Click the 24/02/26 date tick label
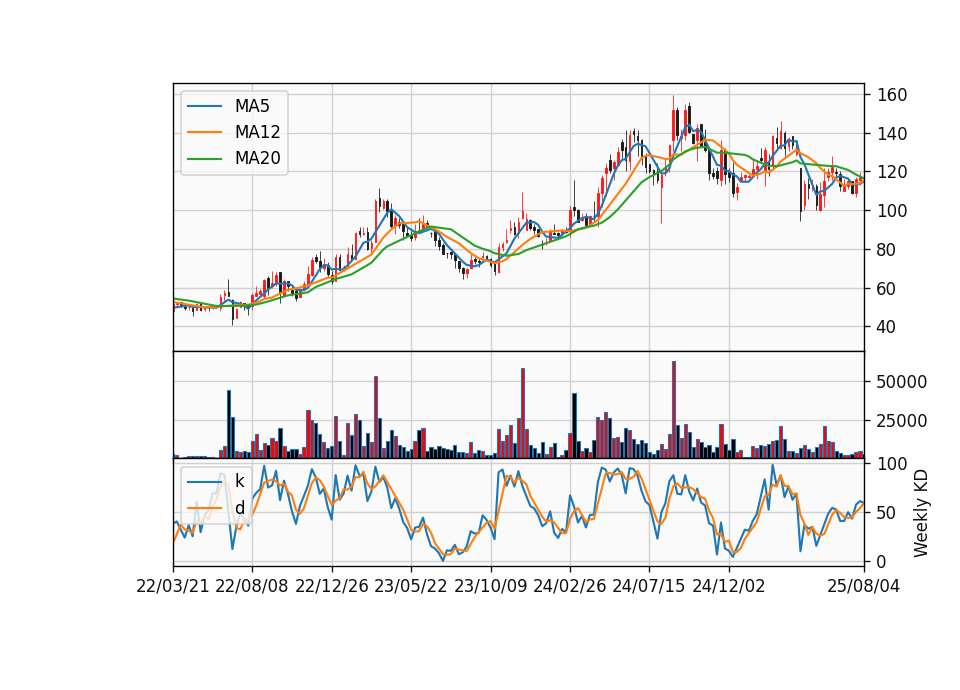The width and height of the screenshot is (960, 690). (x=569, y=586)
